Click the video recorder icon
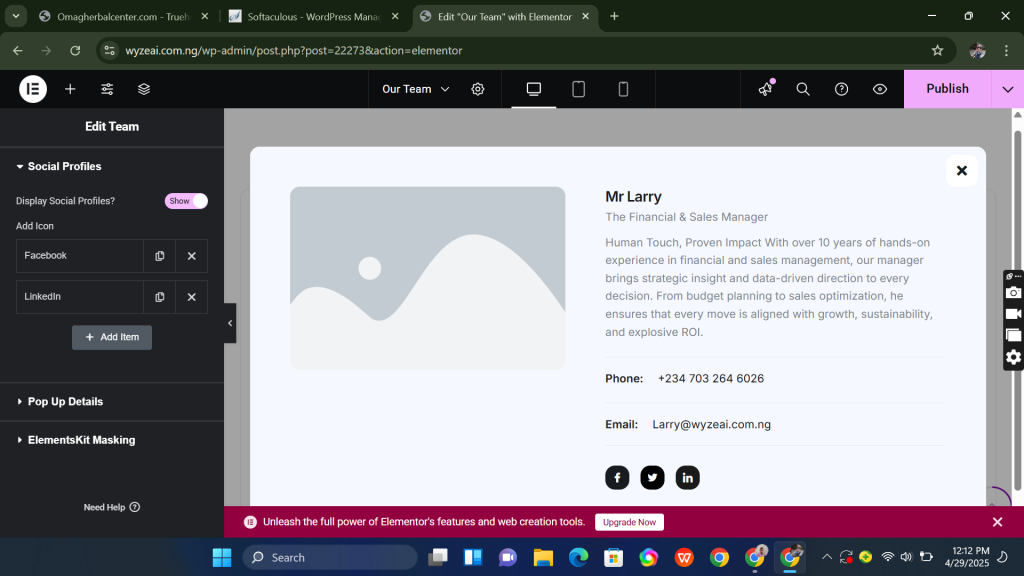The height and width of the screenshot is (576, 1024). 1013,314
